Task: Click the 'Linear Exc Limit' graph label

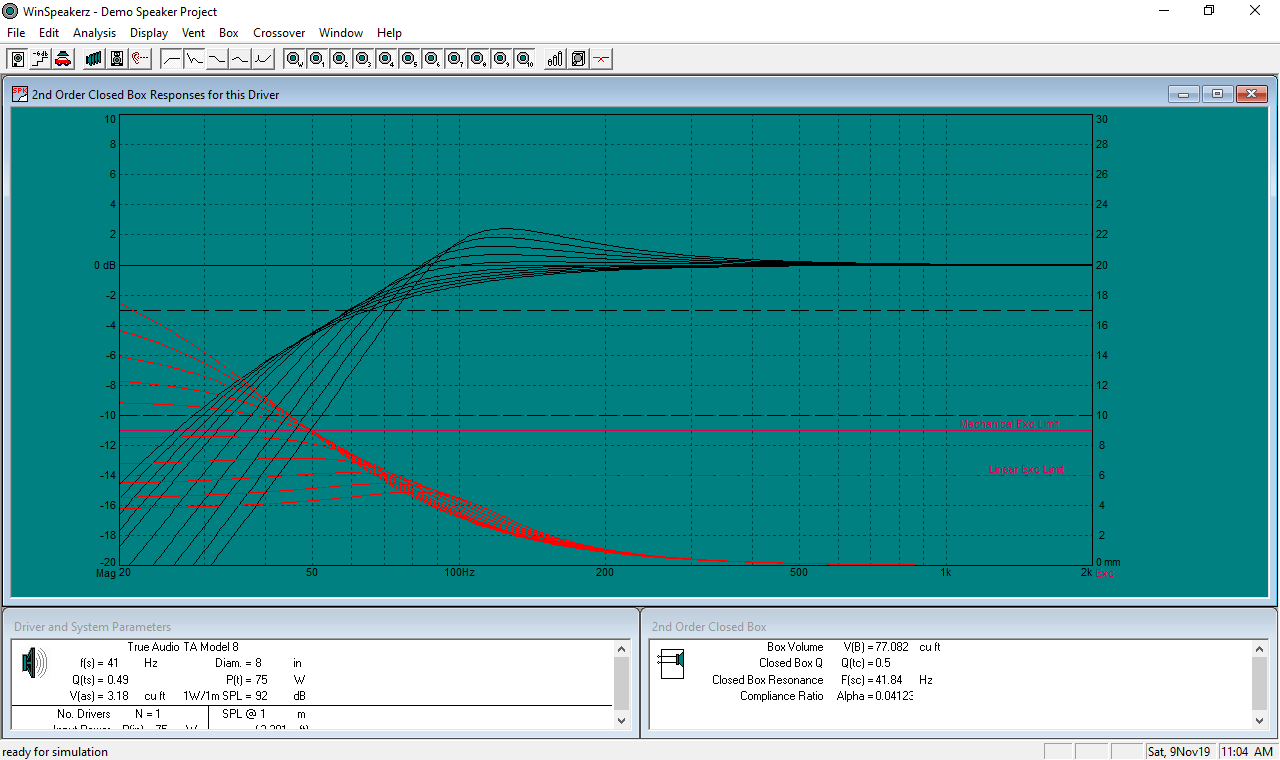Action: (x=1026, y=469)
